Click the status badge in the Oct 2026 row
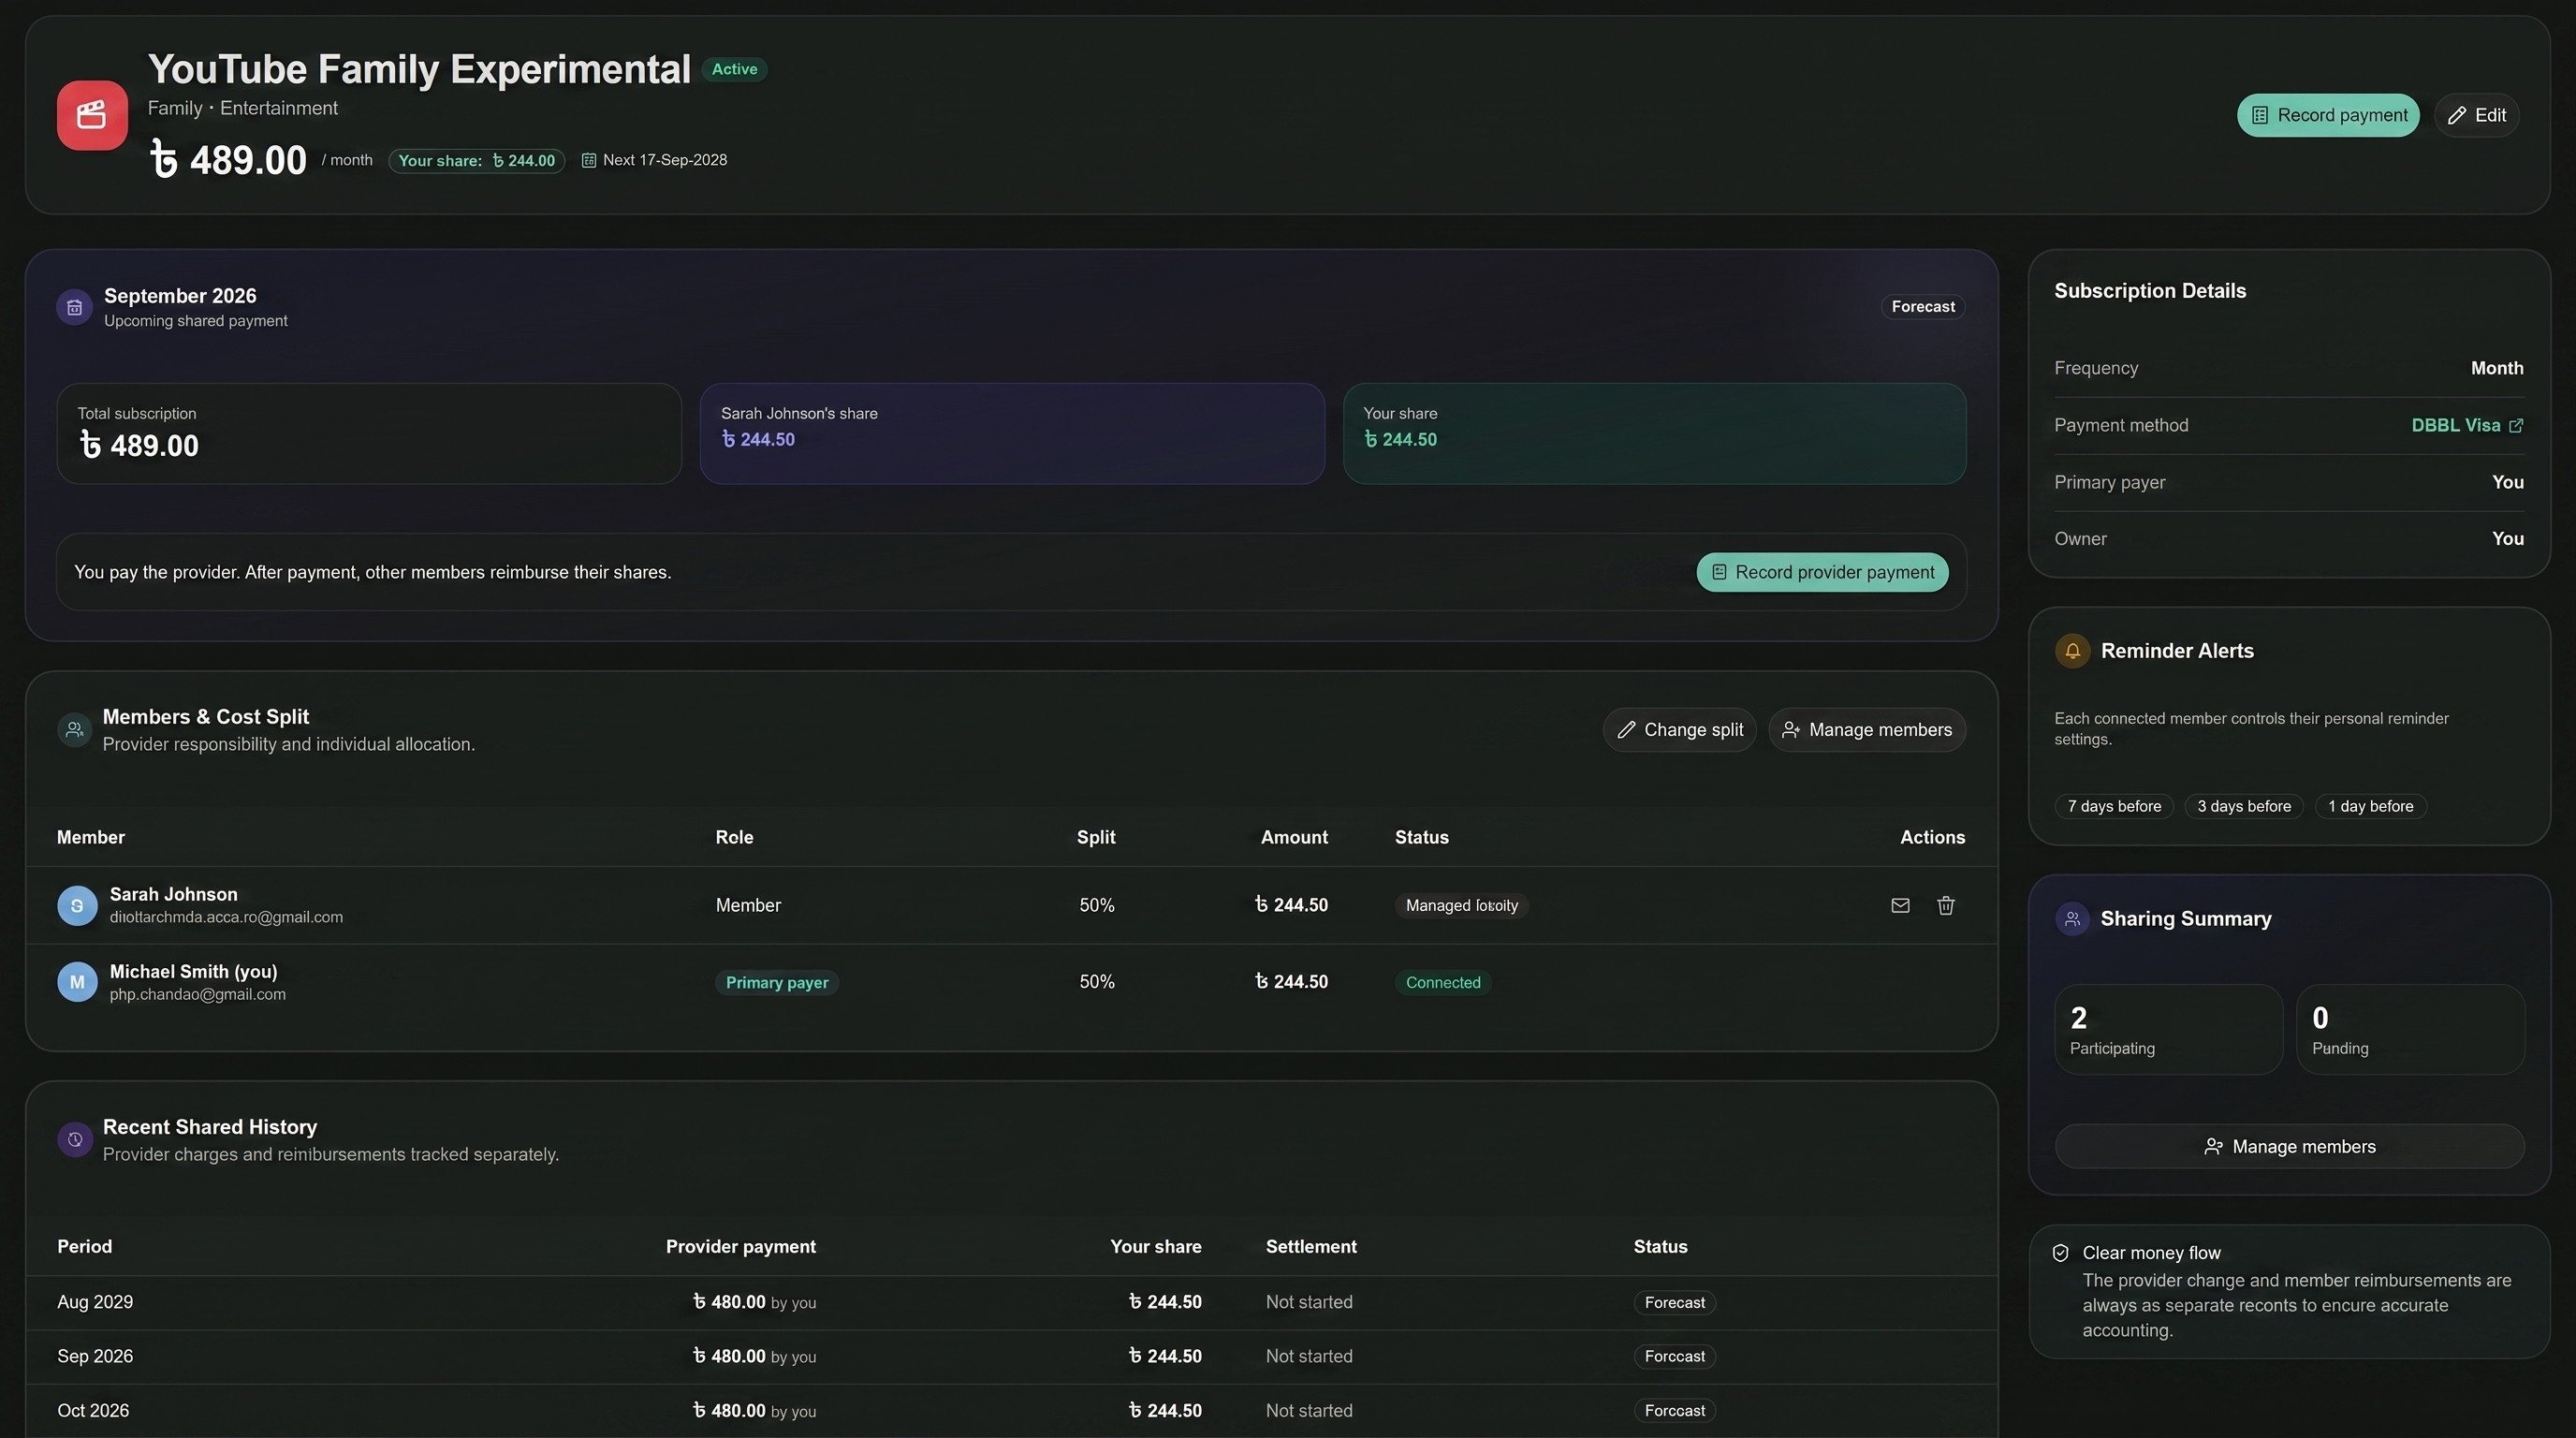The width and height of the screenshot is (2576, 1438). pyautogui.click(x=1675, y=1410)
